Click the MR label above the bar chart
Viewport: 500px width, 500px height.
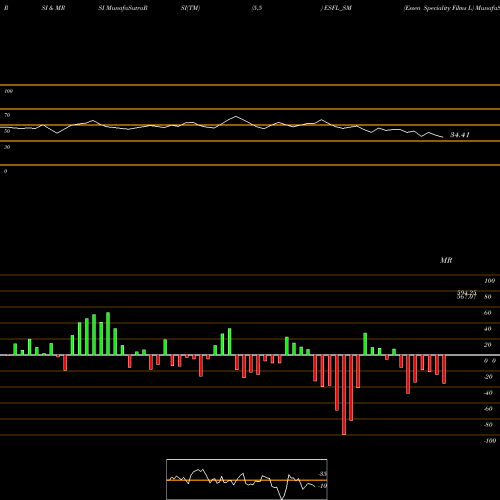point(446,260)
